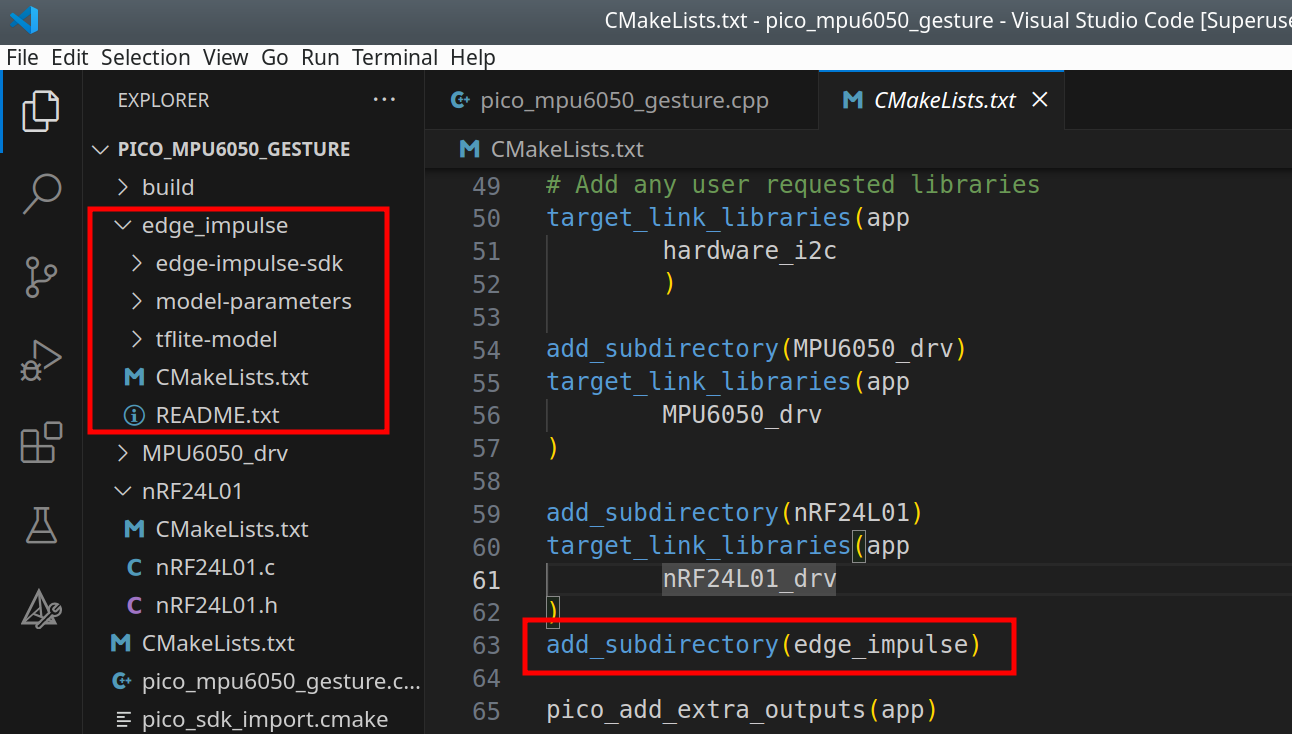
Task: Click the C++ icon on pico_mpu6050_gesture.cpp tab
Action: 461,100
